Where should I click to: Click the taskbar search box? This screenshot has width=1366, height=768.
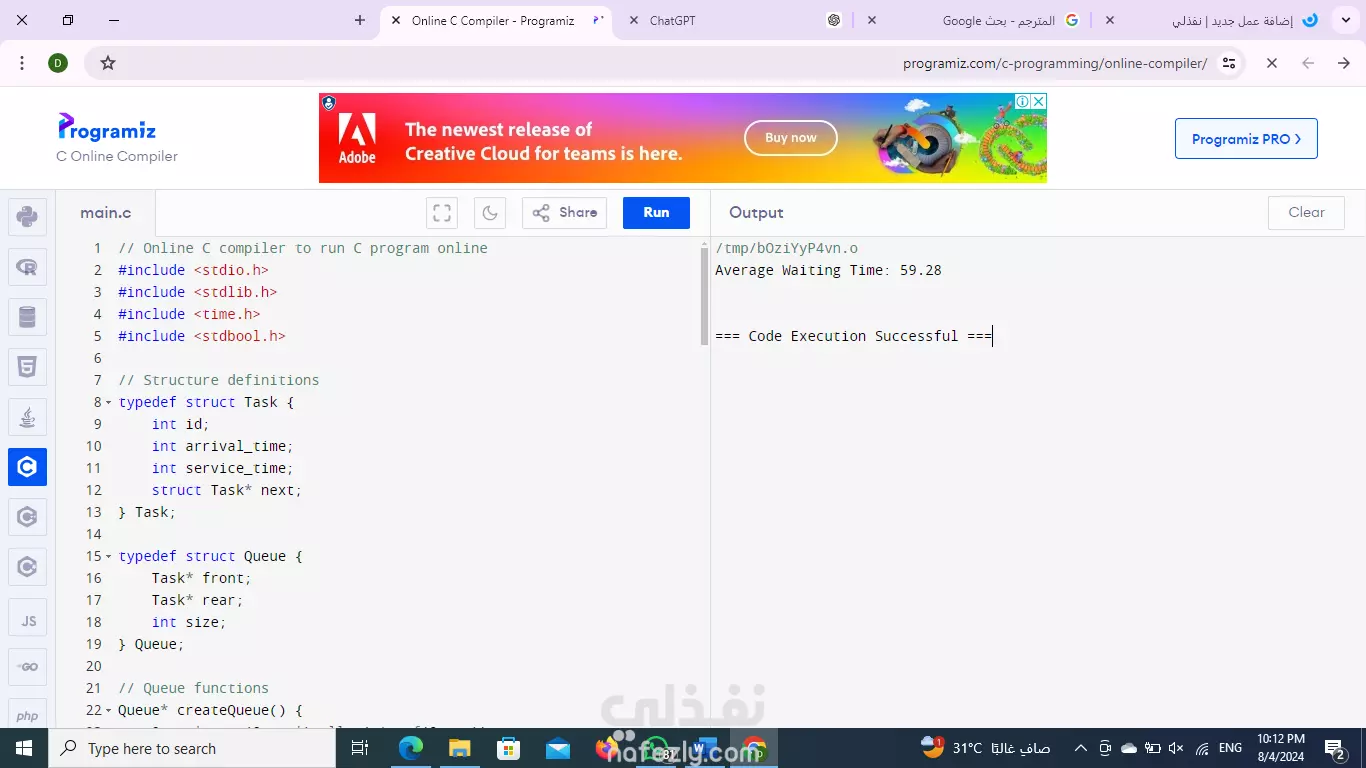(x=192, y=748)
